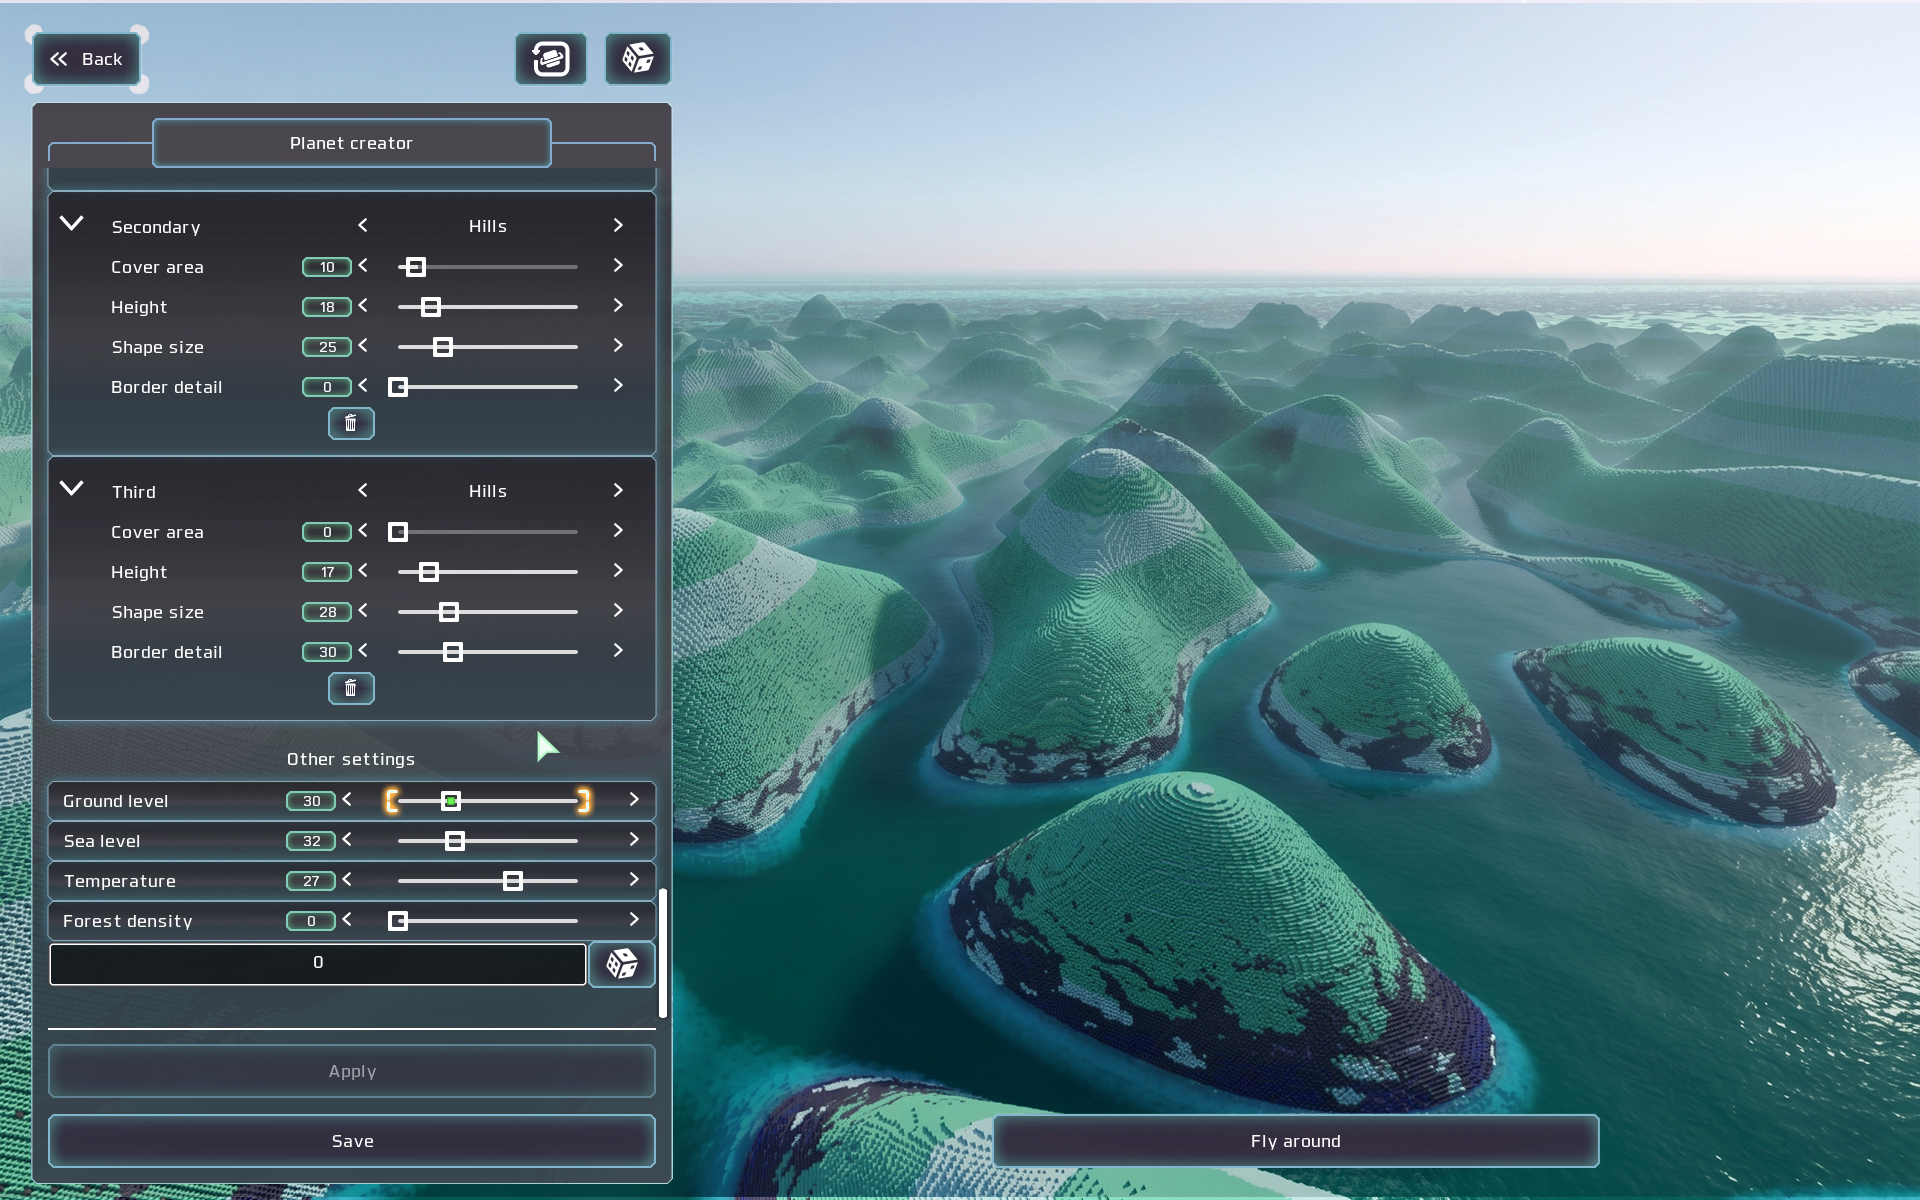Screen dimensions: 1920x1200
Task: Click the Apply button
Action: tap(352, 1071)
